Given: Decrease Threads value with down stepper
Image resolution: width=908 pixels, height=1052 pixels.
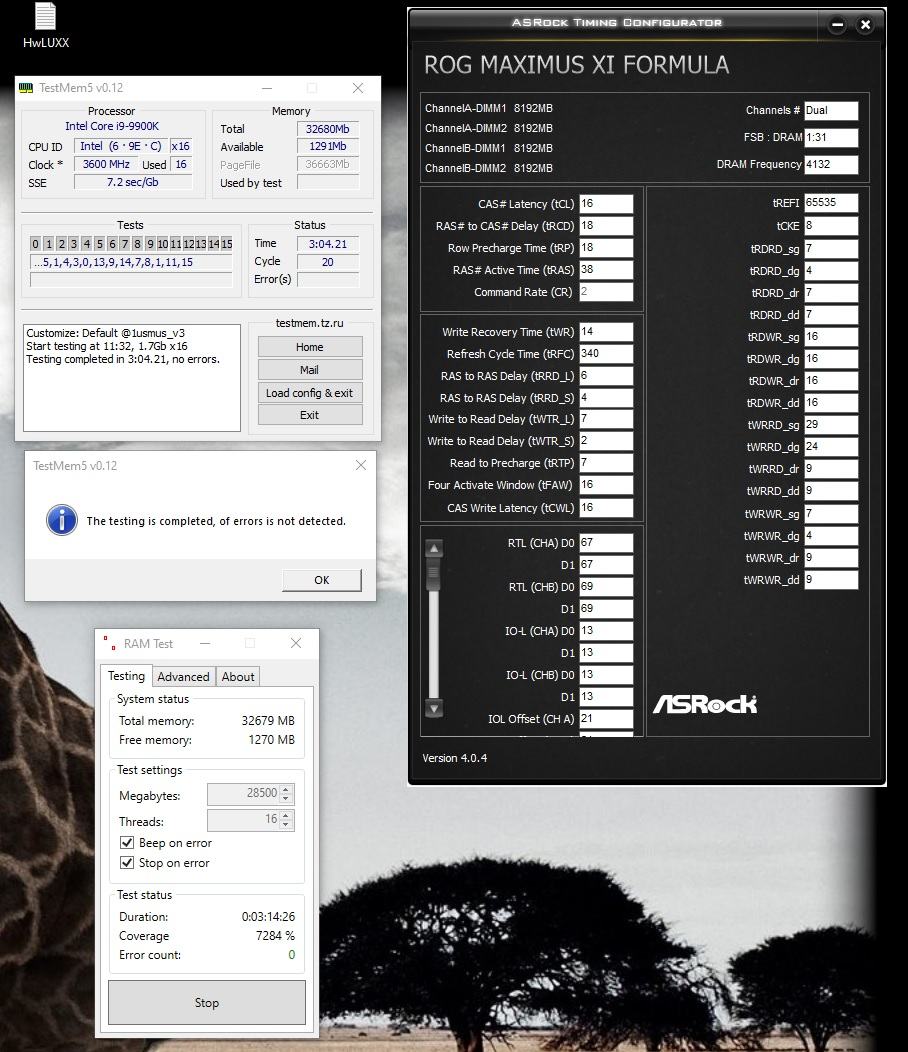Looking at the screenshot, I should tap(287, 824).
